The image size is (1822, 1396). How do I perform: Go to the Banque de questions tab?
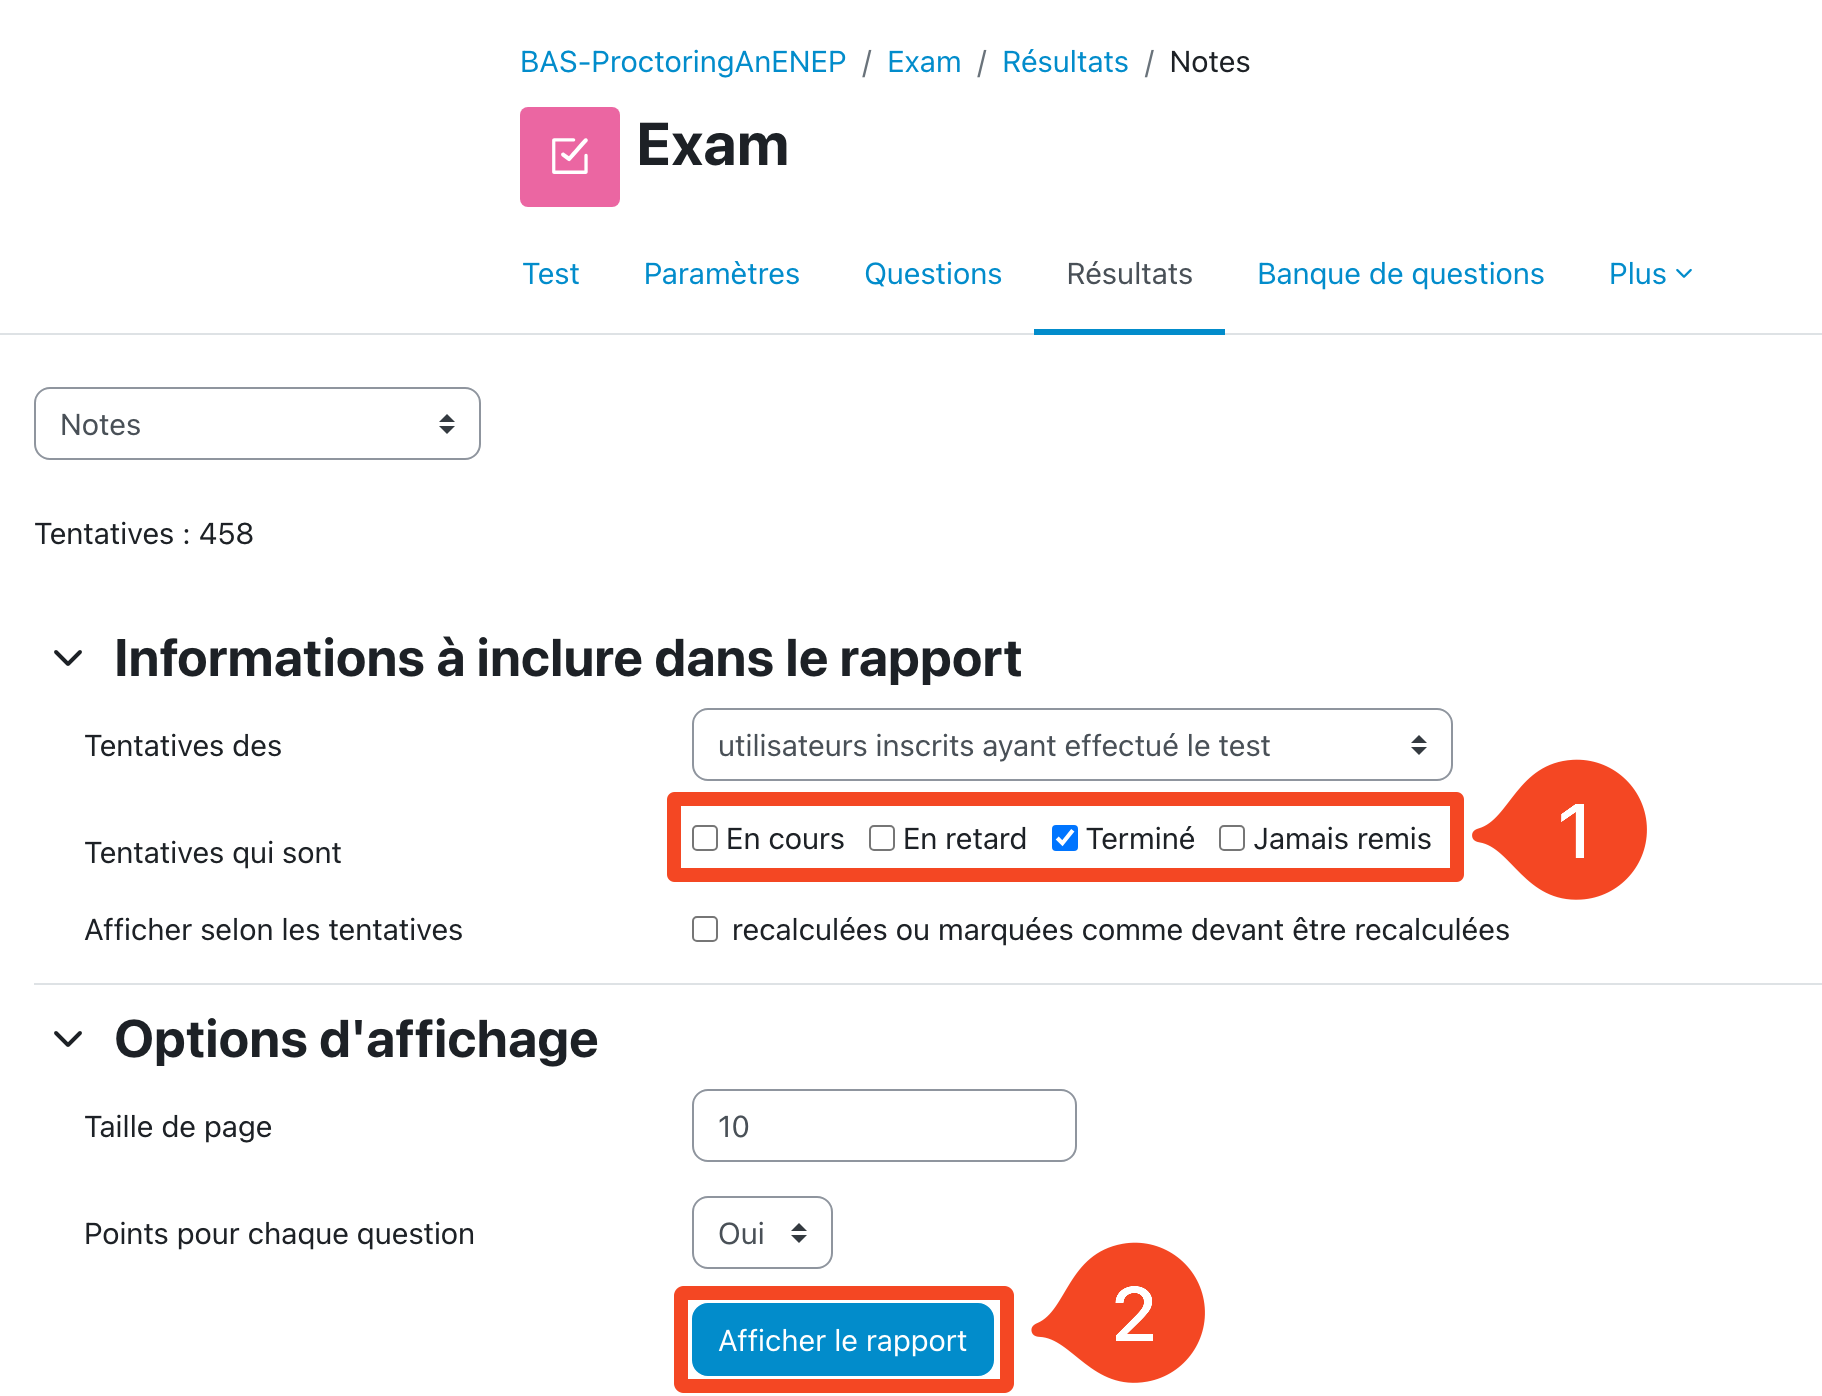[1400, 274]
